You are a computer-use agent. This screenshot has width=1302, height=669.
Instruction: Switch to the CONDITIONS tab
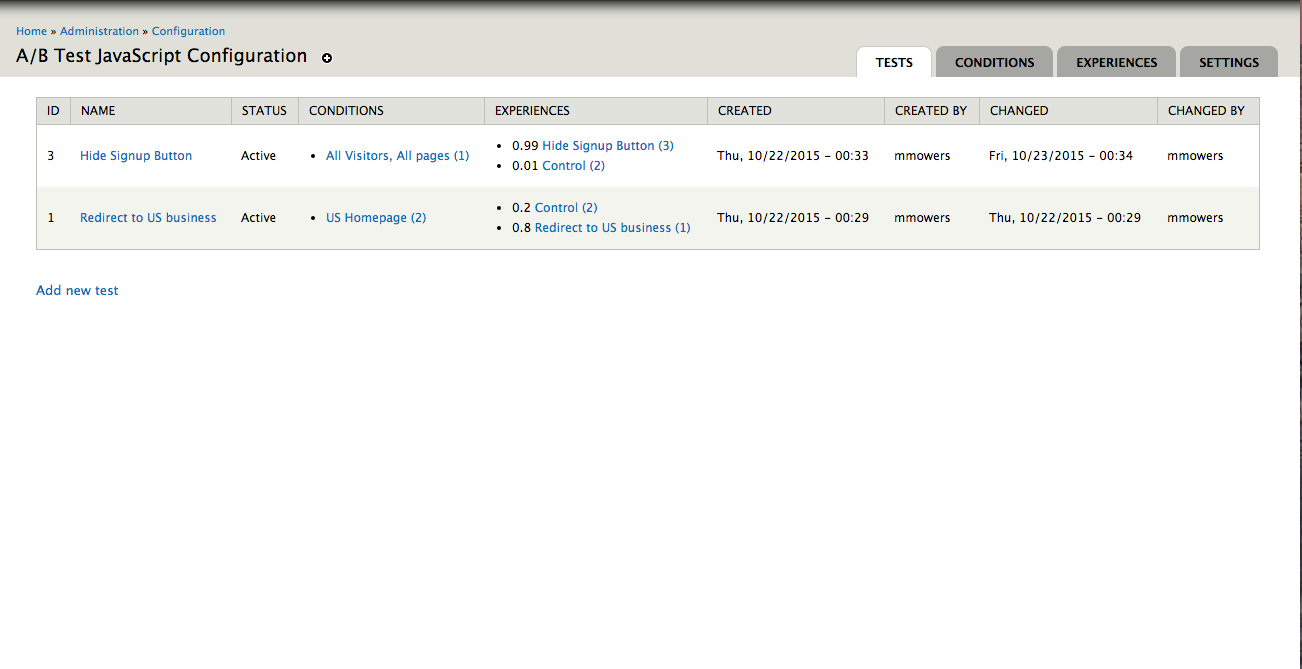point(994,62)
